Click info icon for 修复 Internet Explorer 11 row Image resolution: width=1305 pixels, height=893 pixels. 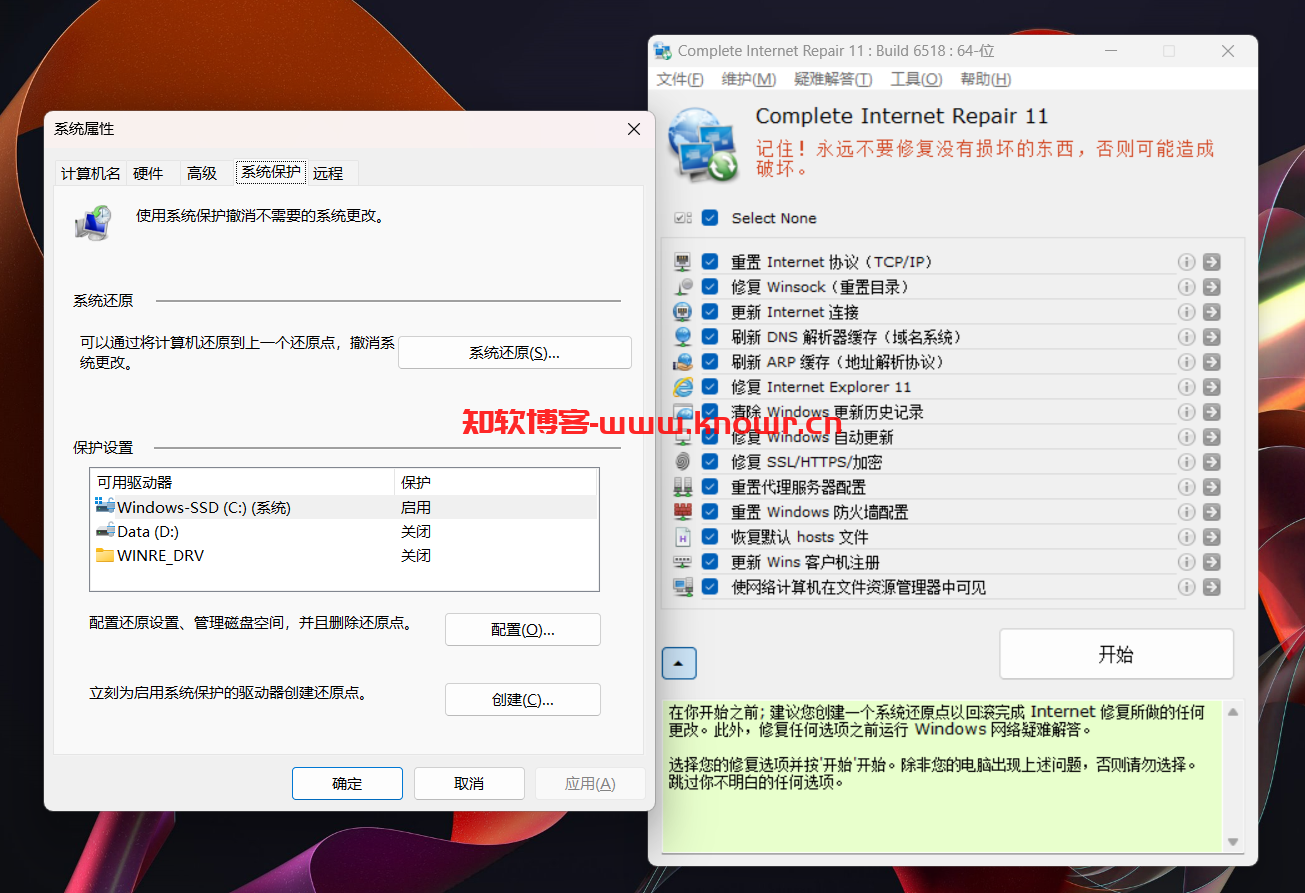(x=1187, y=387)
